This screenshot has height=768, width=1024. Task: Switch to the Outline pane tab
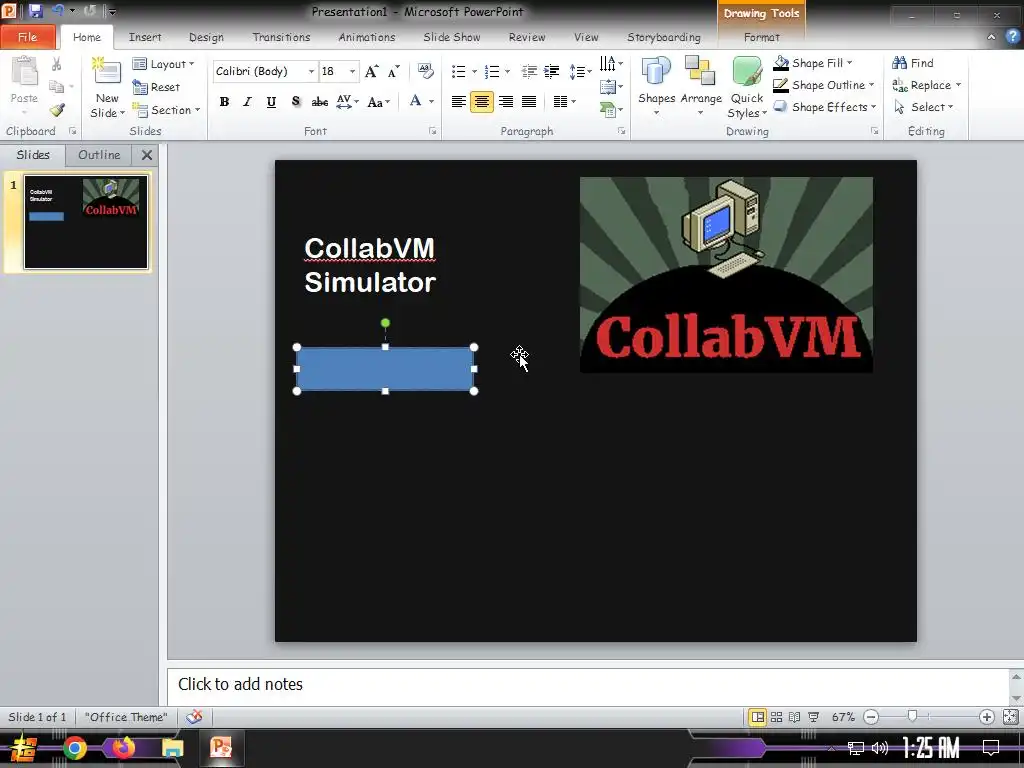pos(99,155)
